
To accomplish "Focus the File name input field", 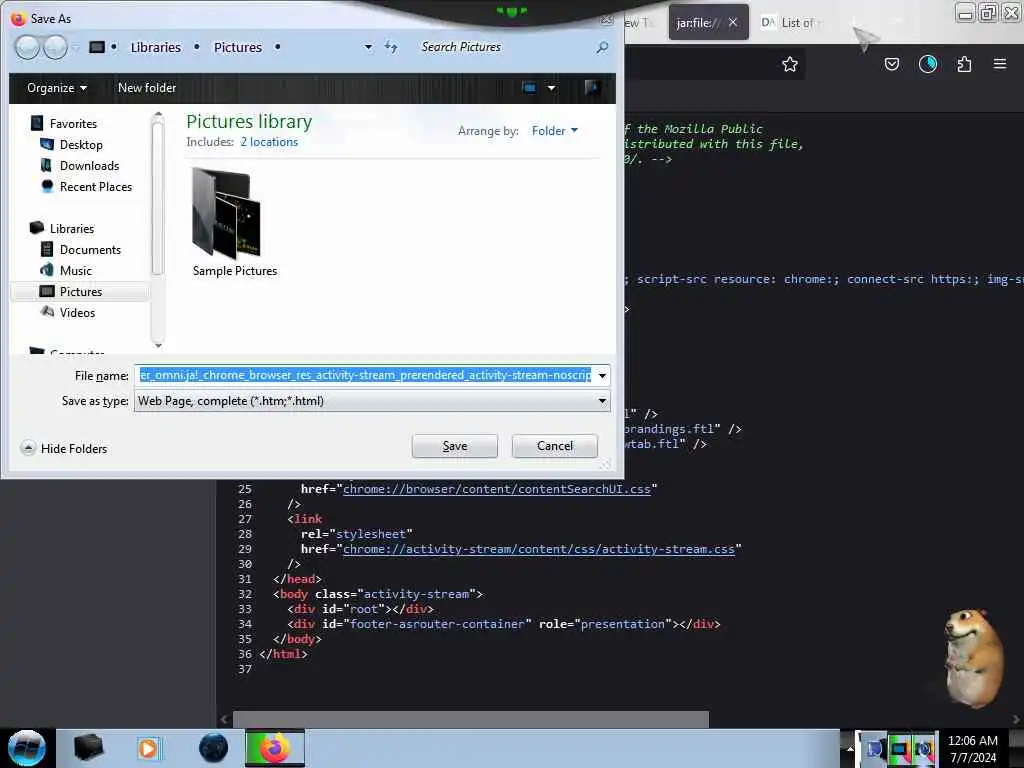I will [x=364, y=376].
